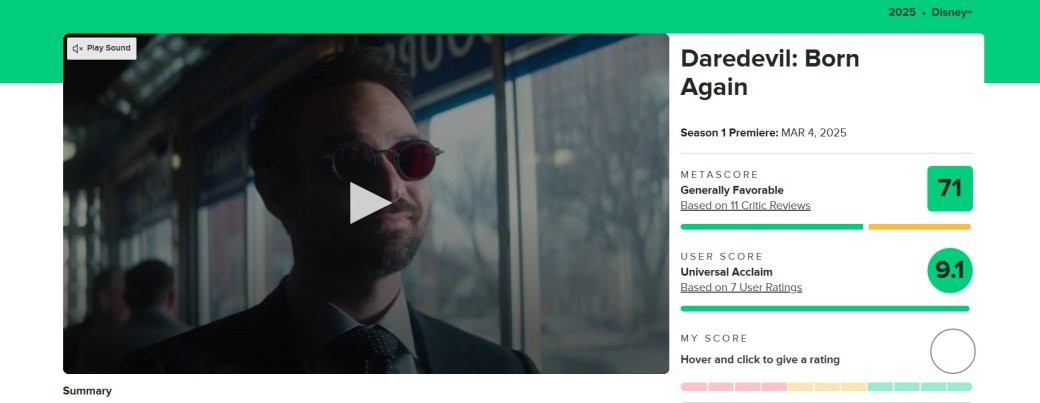Click the Summary heading below the video
The width and height of the screenshot is (1040, 403).
pos(87,390)
